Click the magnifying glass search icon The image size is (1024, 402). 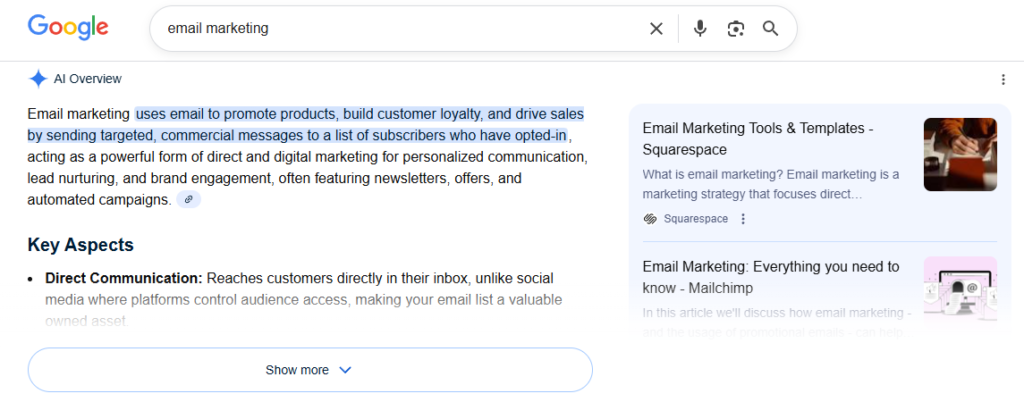770,29
